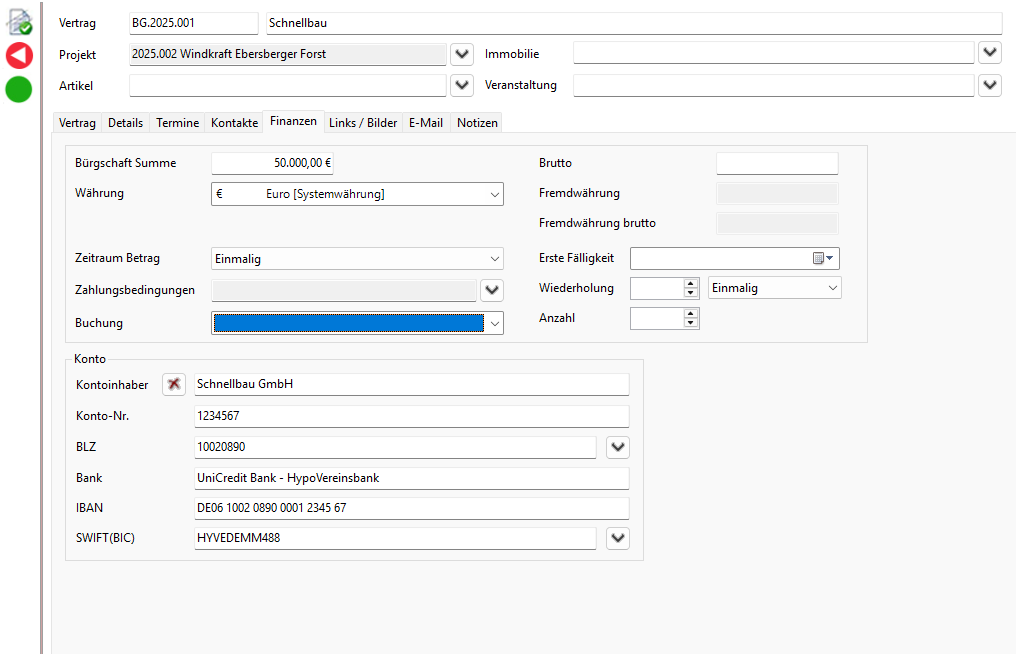1016x654 pixels.
Task: Click the Konto-Nr. field 1234567
Action: (411, 415)
